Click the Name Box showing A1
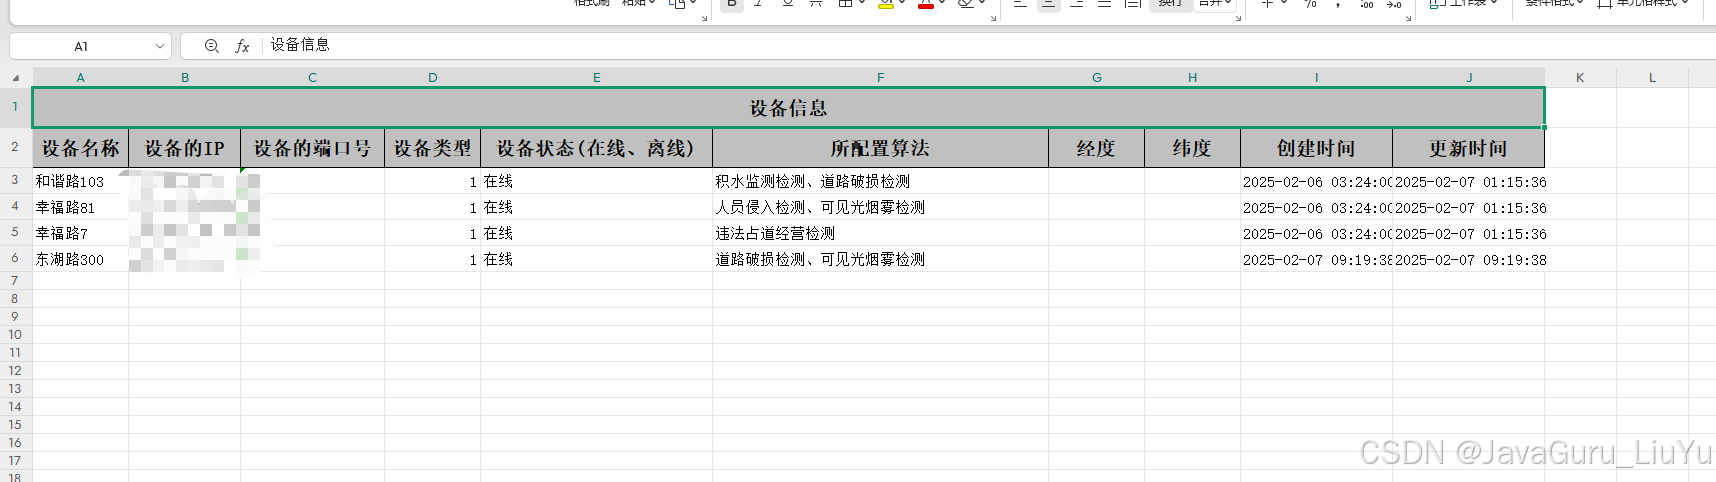This screenshot has height=482, width=1716. pos(80,46)
